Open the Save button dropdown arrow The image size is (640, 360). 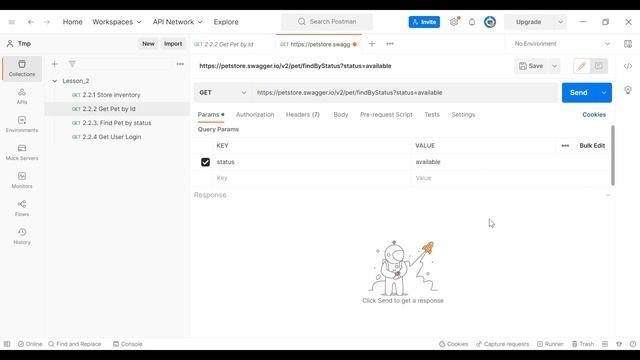[x=554, y=66]
